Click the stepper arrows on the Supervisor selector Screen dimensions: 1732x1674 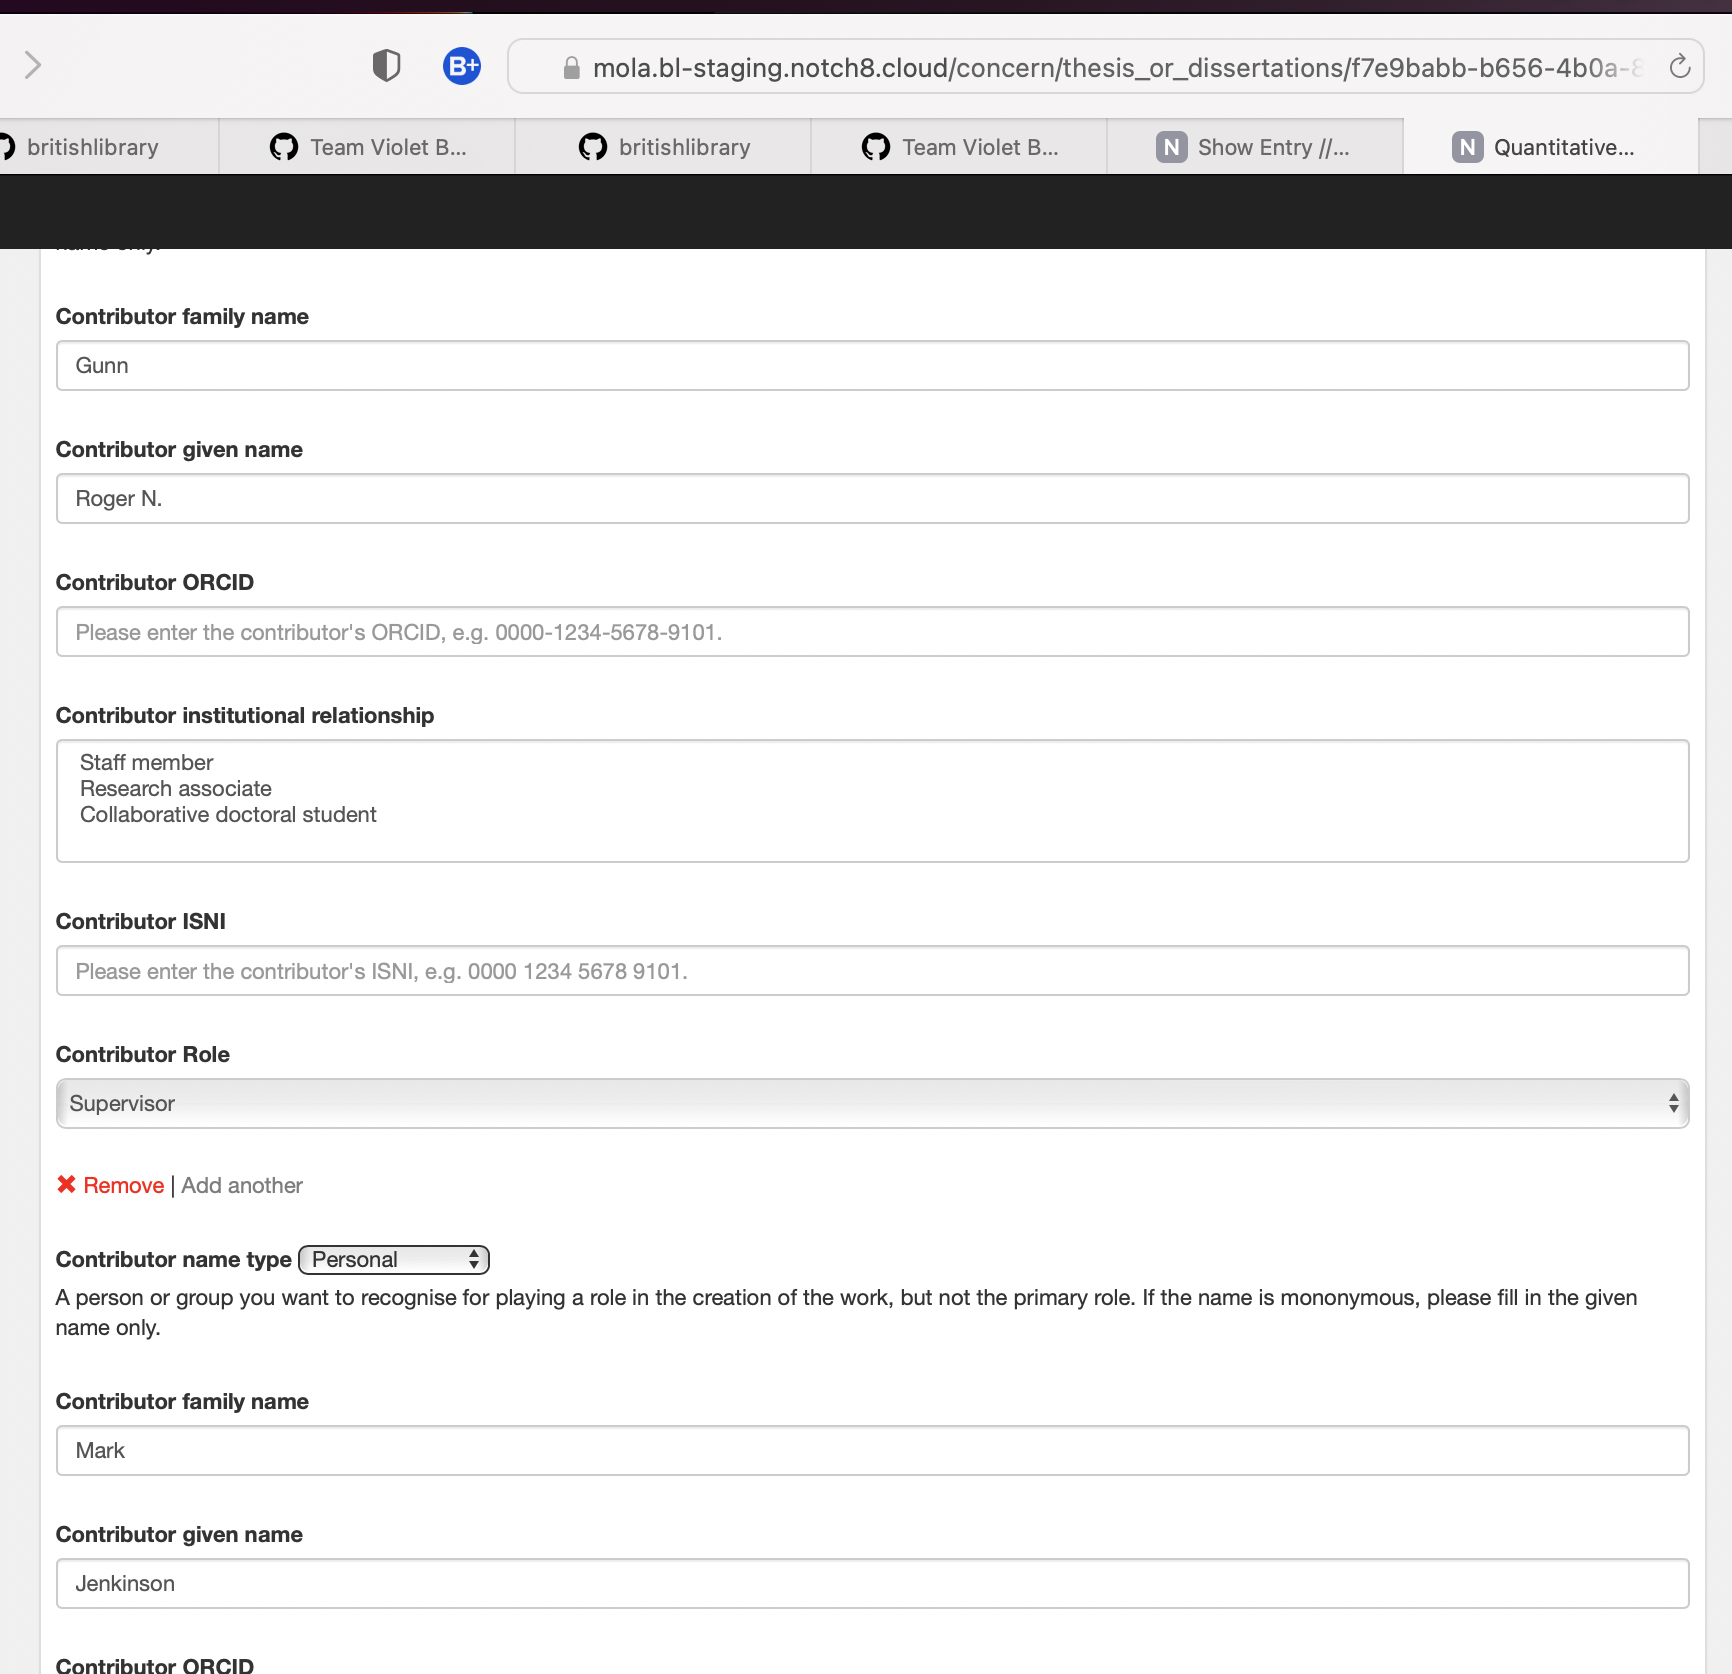pyautogui.click(x=1674, y=1103)
